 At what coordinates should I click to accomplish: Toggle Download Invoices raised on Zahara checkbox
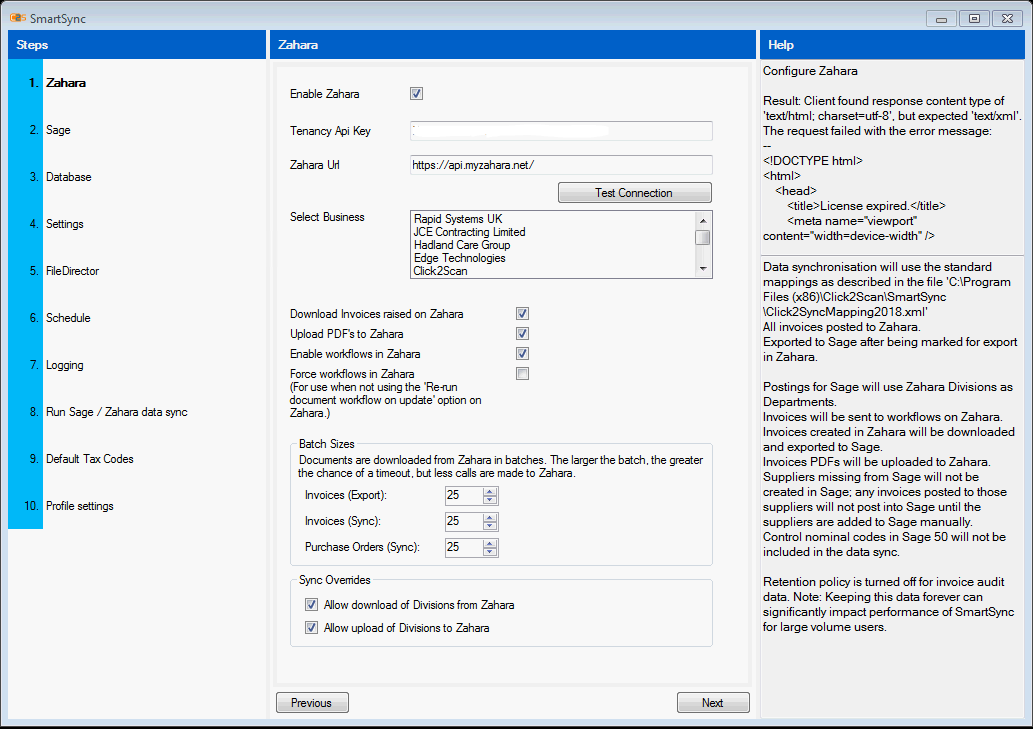pyautogui.click(x=522, y=313)
